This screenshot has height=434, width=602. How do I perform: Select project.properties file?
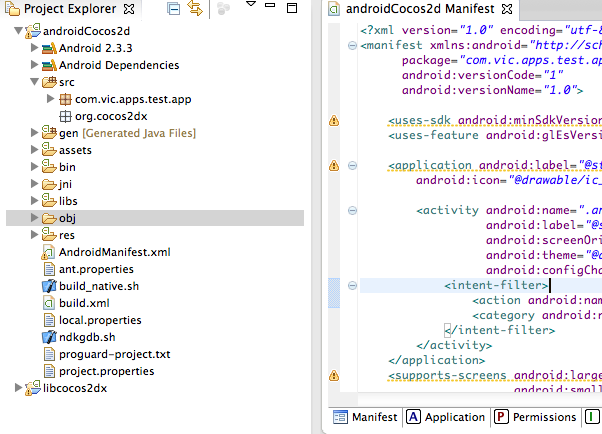coord(107,371)
